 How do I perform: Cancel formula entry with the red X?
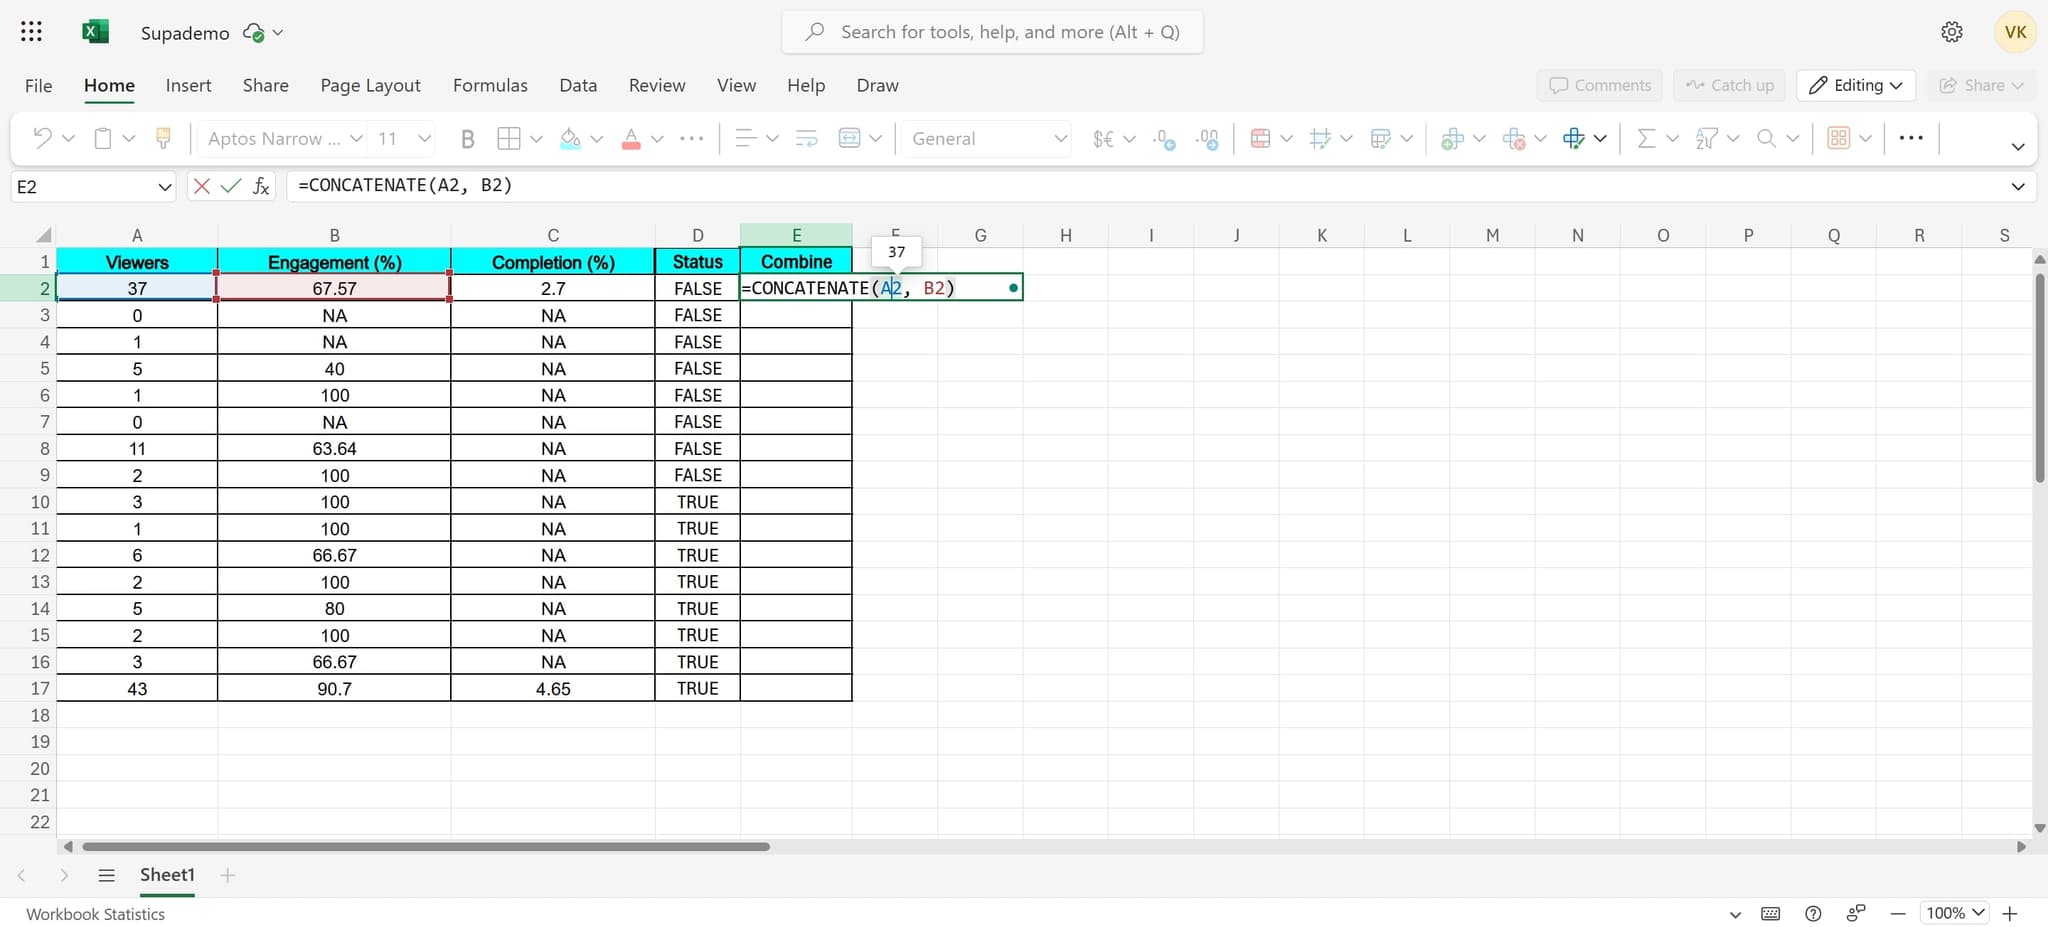pyautogui.click(x=201, y=186)
